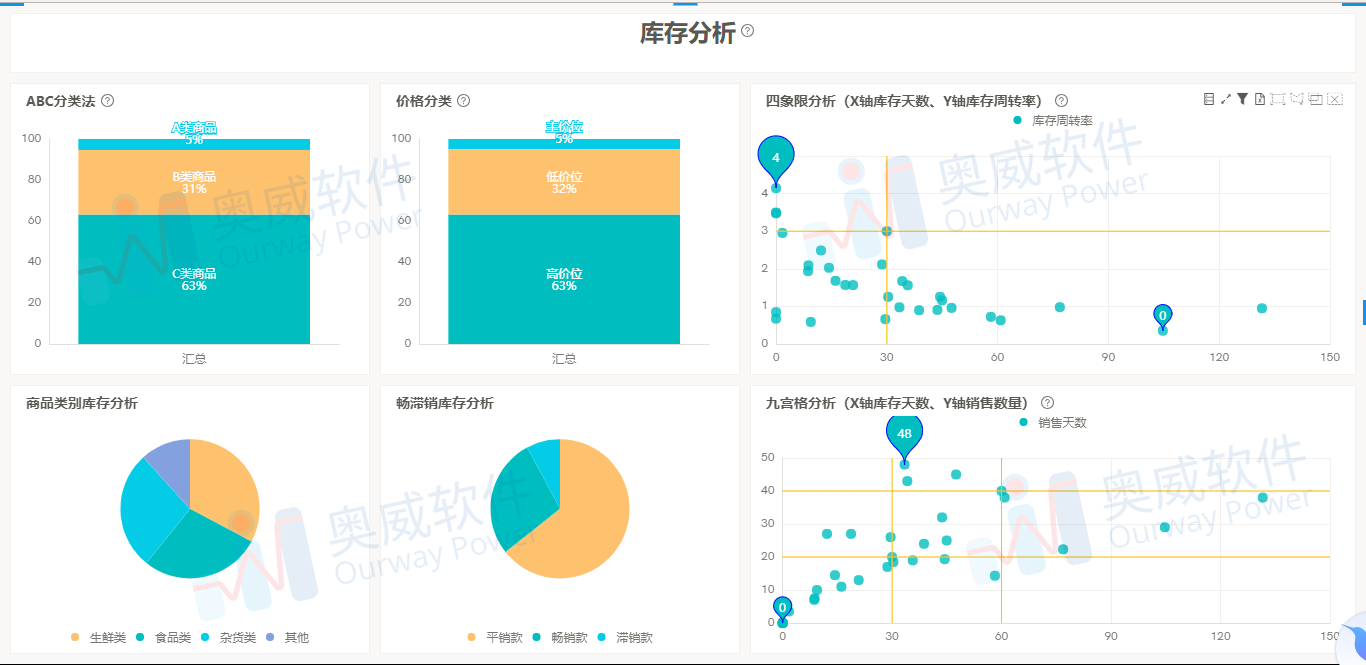Click the polygon selection icon on quadrant toolbar
Screen dimensions: 1366x665
tap(1296, 99)
